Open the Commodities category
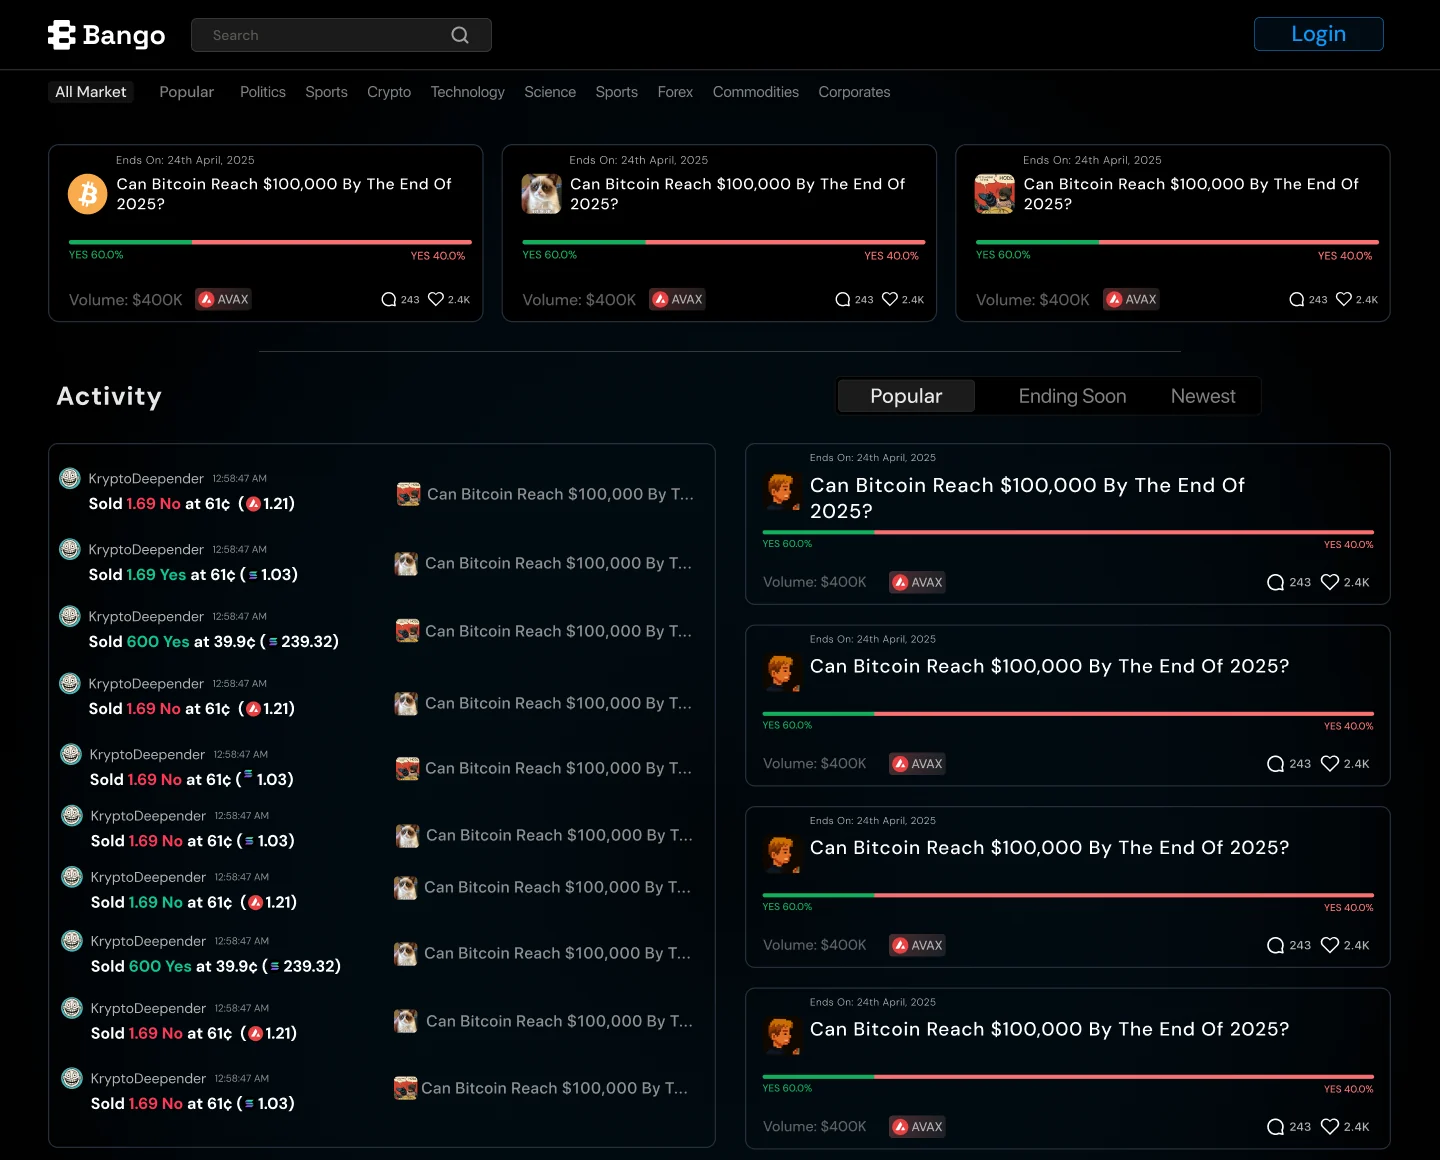This screenshot has height=1160, width=1440. coord(756,92)
